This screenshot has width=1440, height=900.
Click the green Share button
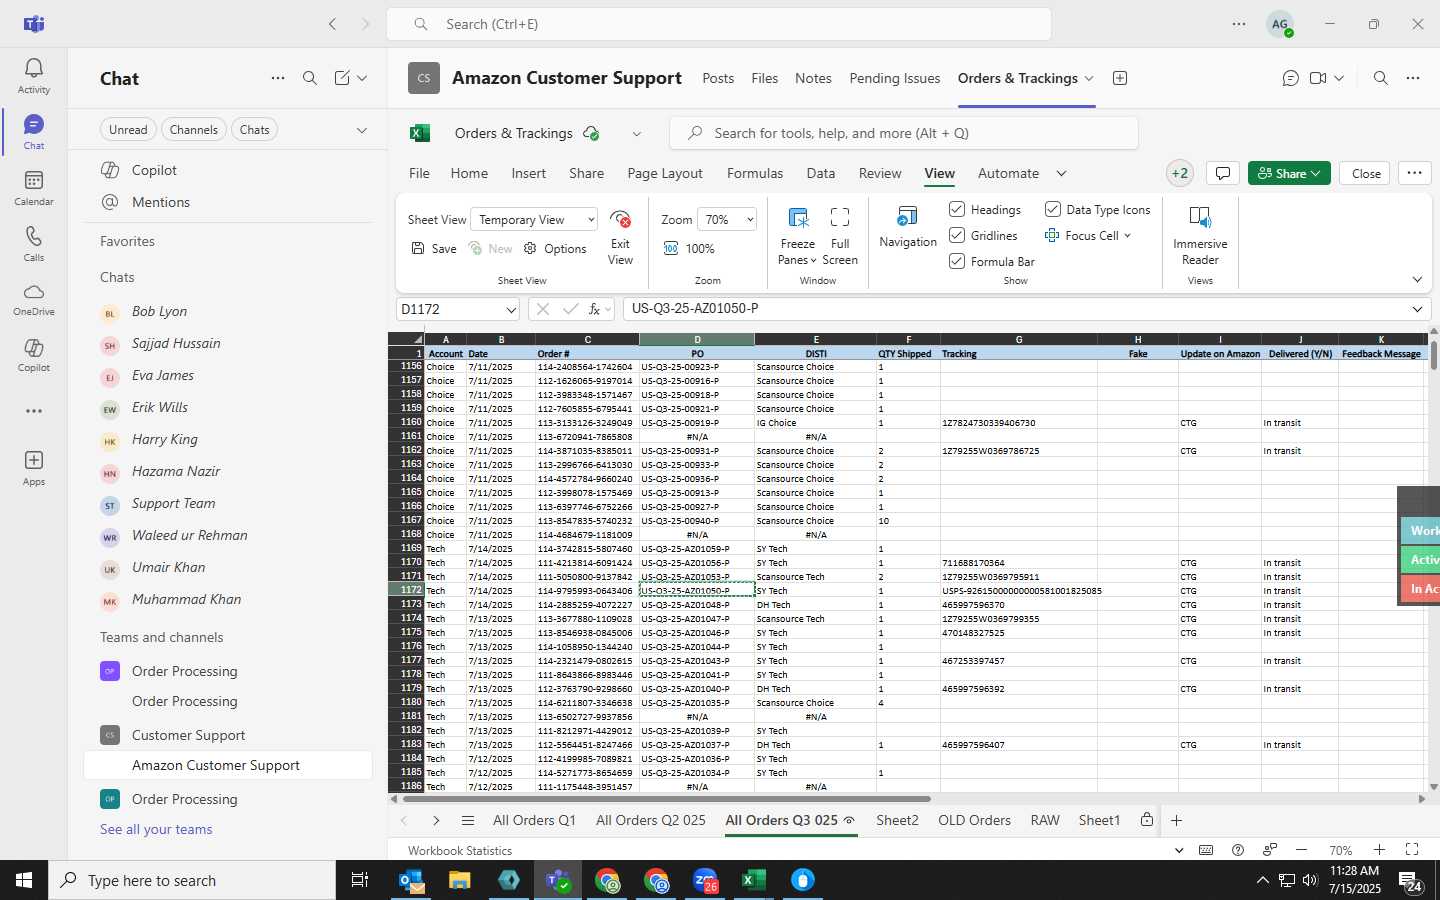(1289, 173)
